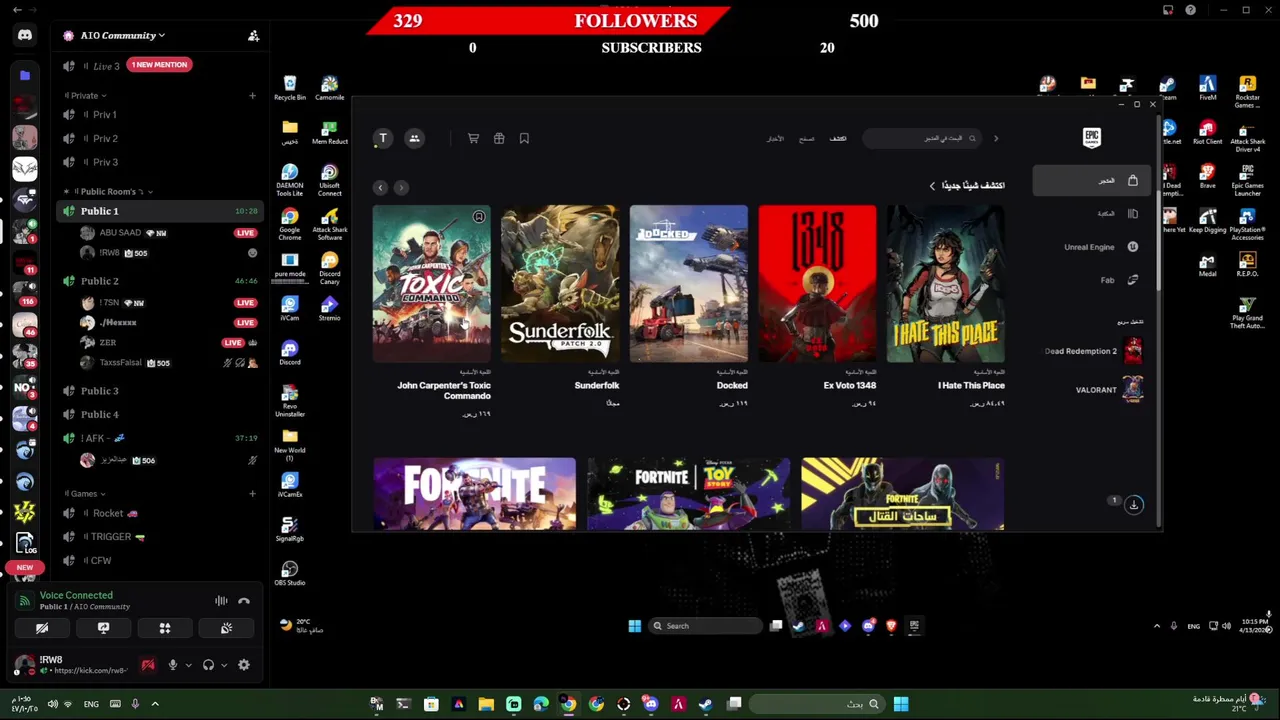Screen dimensions: 1280x720
Task: Click user ABU SAAD in Public 1
Action: [120, 233]
